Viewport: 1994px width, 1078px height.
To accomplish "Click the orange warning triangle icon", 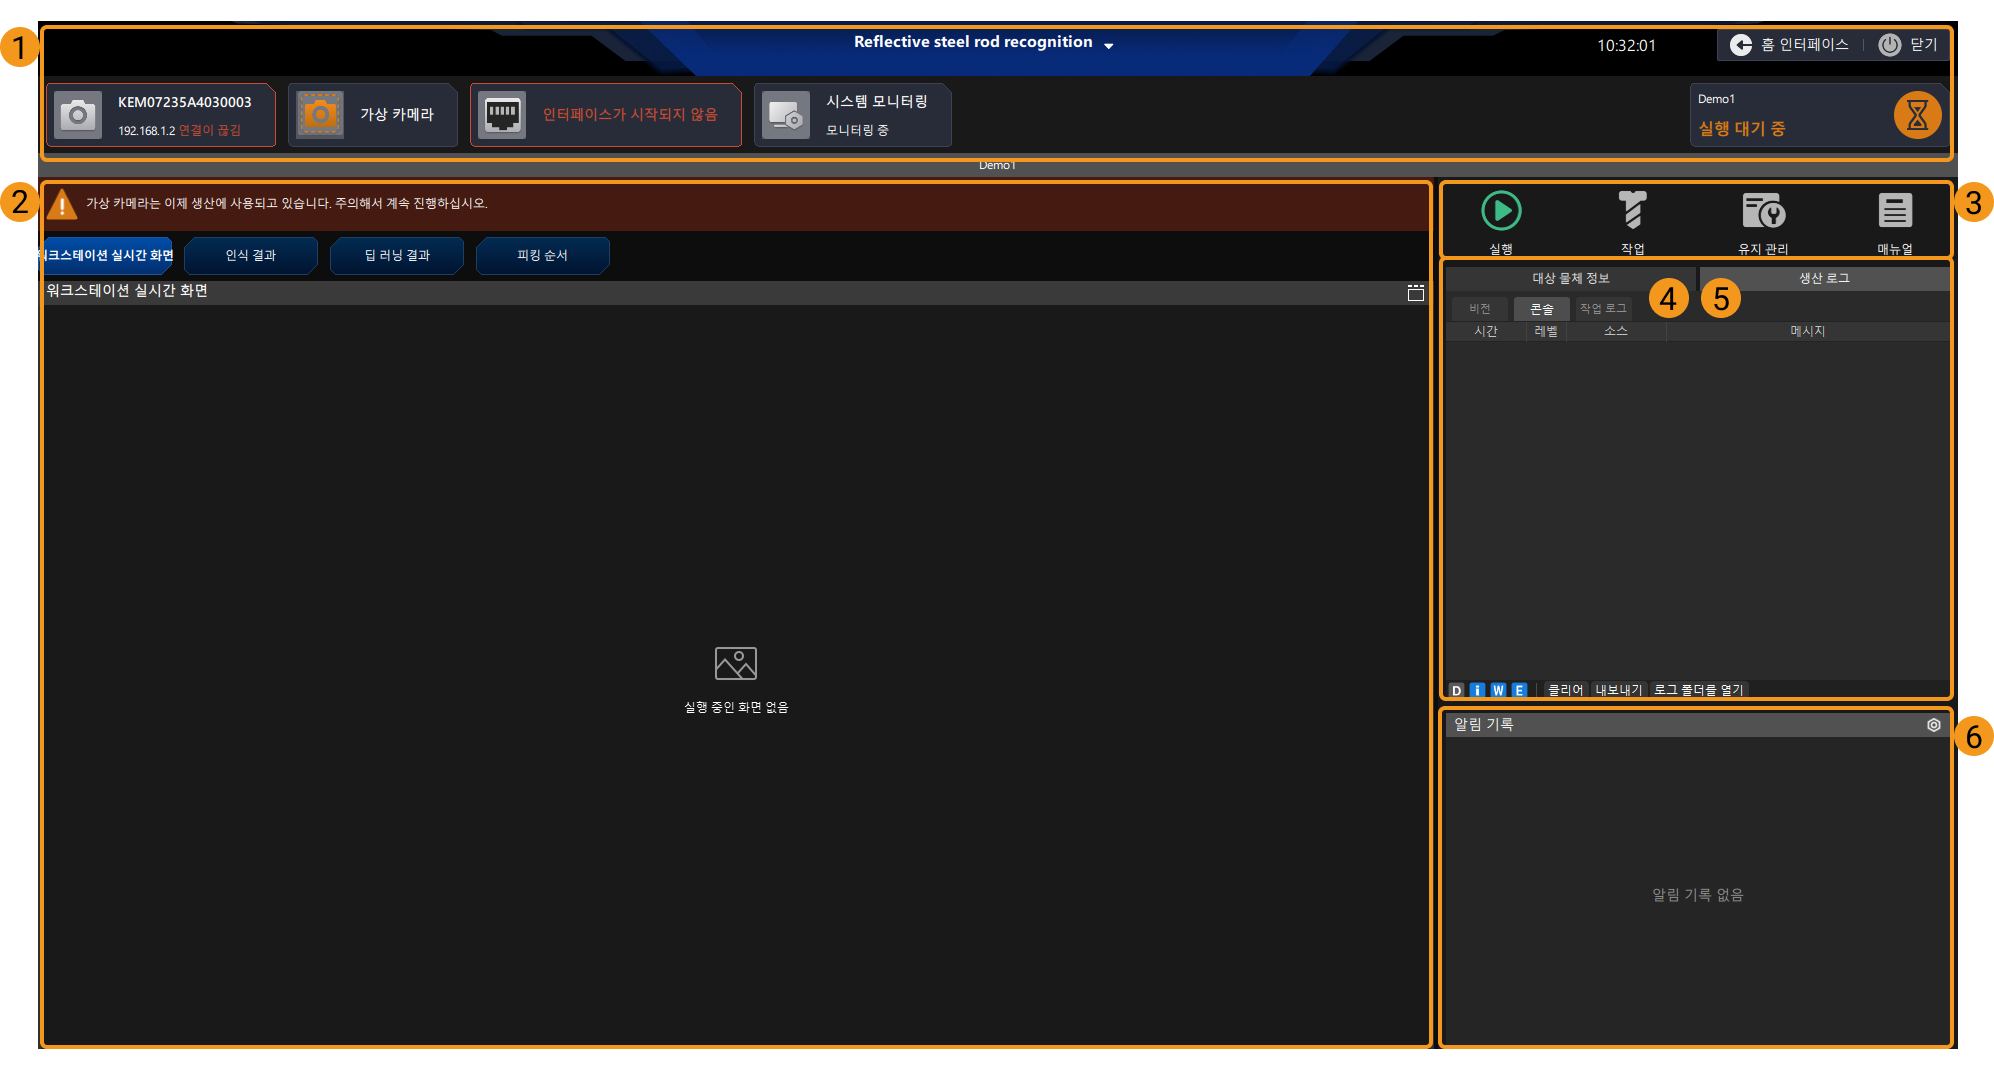I will (x=62, y=204).
